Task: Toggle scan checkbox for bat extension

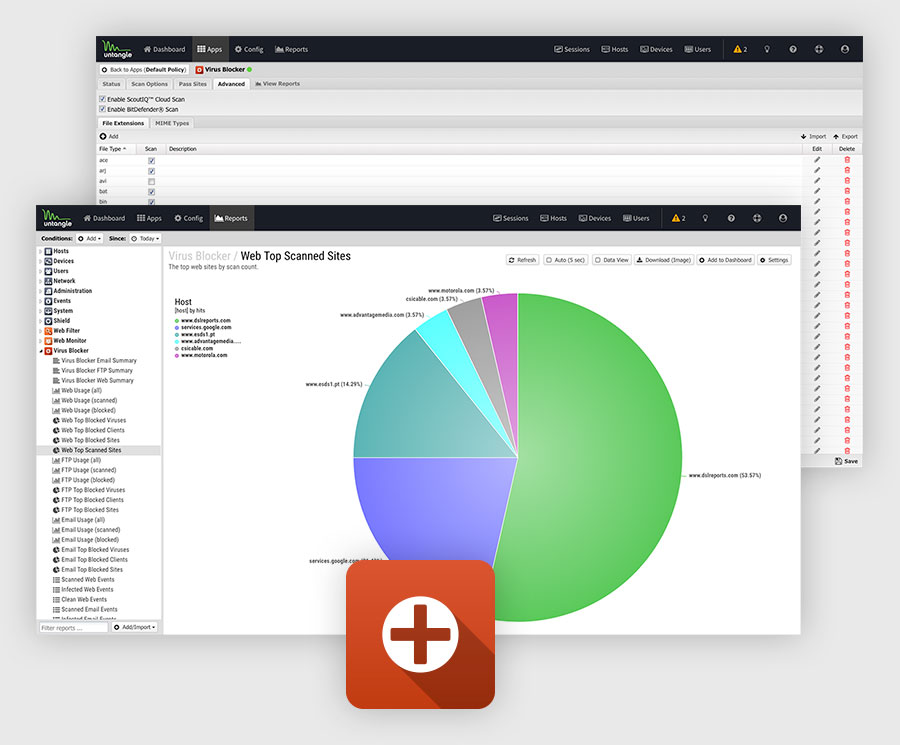Action: pos(152,192)
